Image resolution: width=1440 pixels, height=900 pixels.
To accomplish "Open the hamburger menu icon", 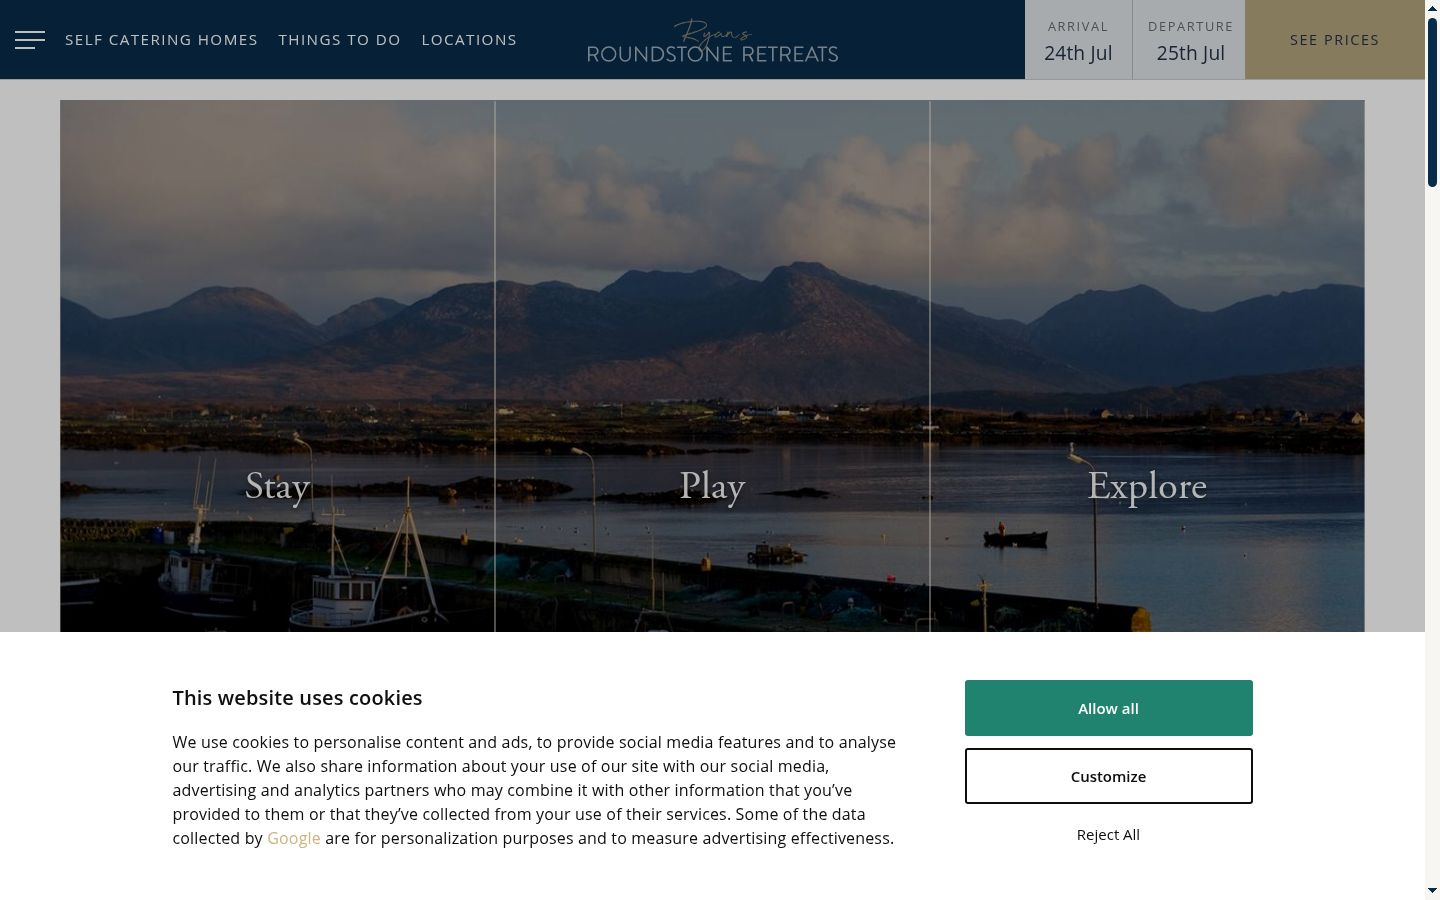I will (30, 40).
